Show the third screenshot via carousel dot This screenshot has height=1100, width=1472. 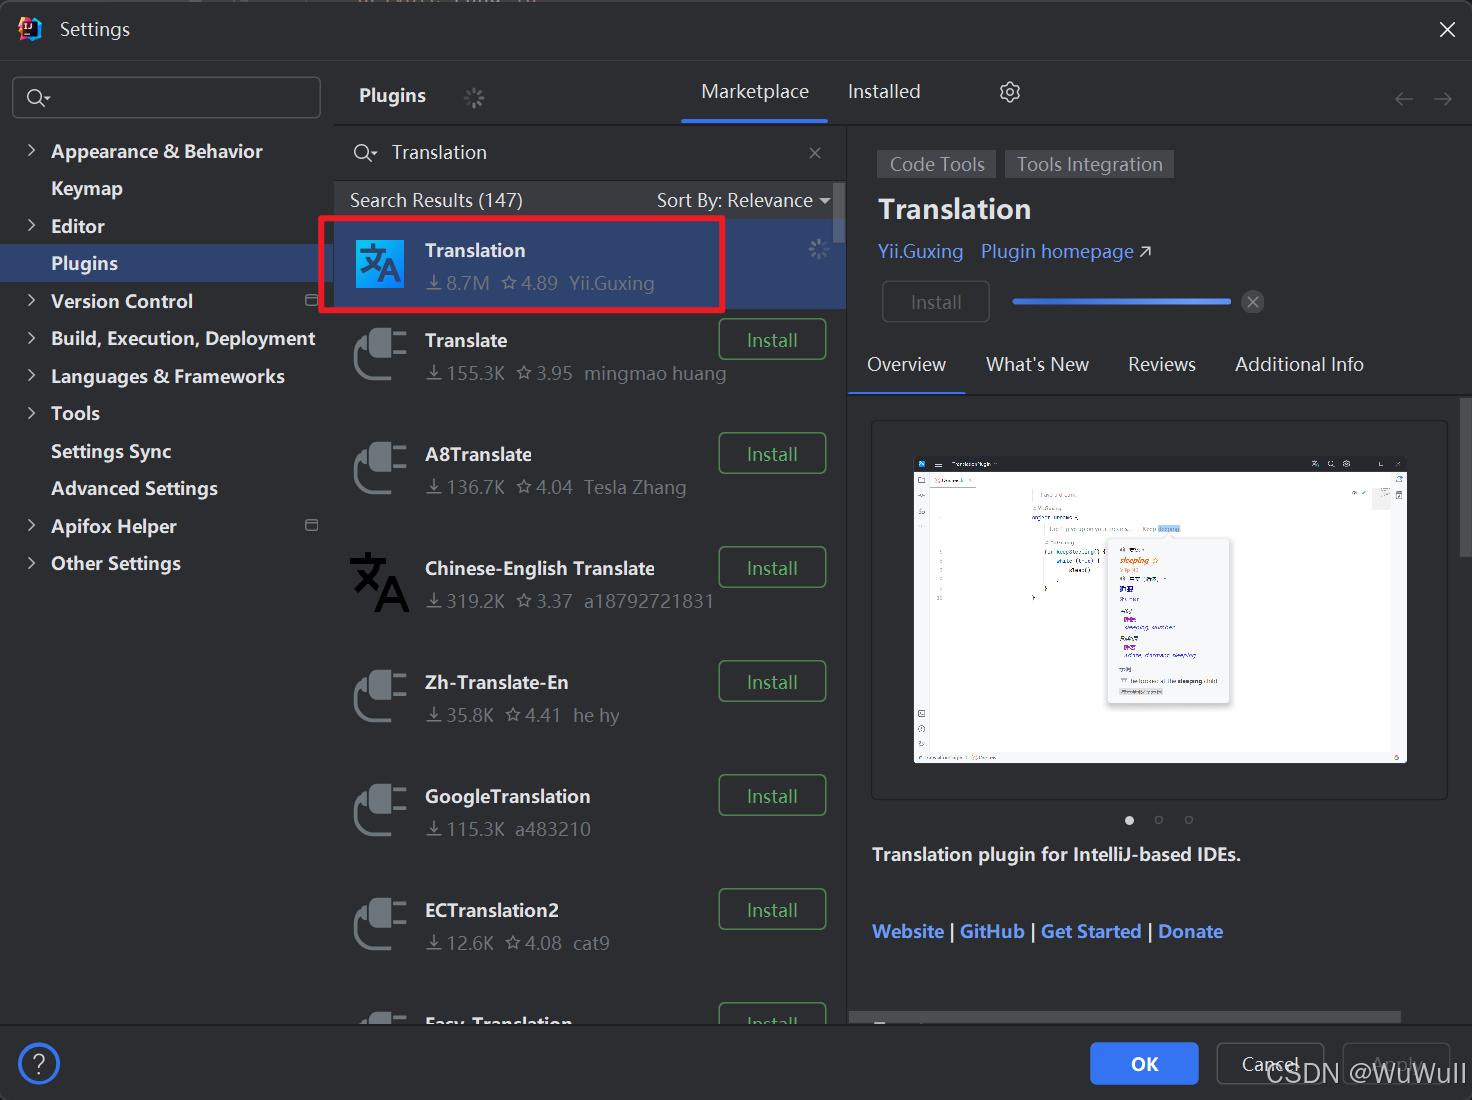tap(1188, 820)
